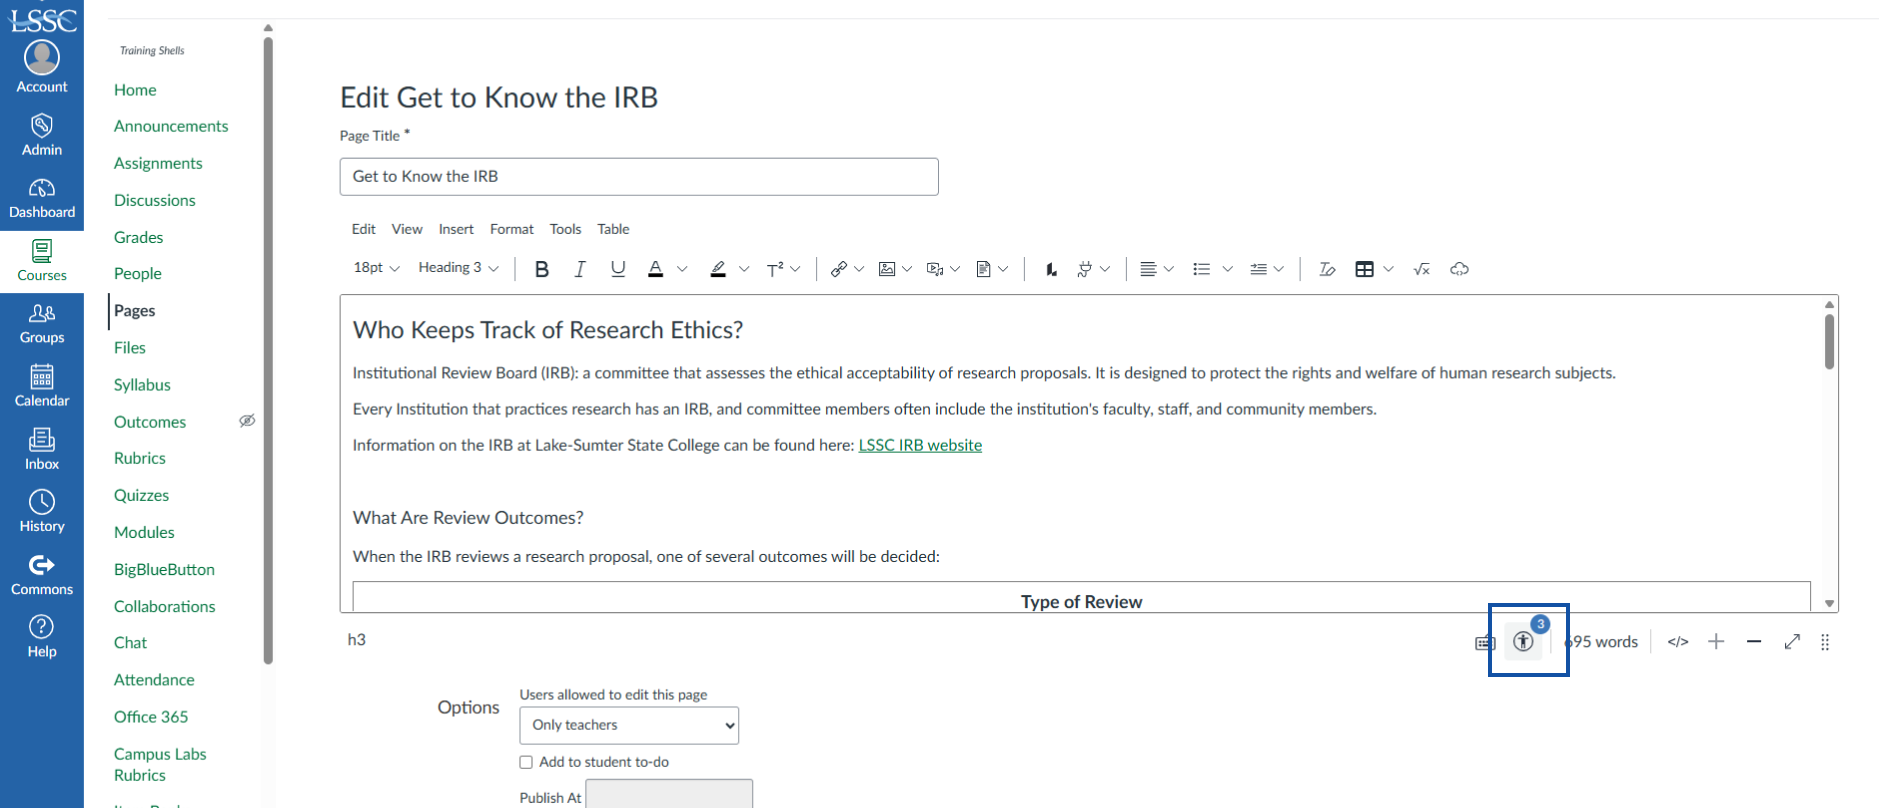Toggle Outcomes visibility eye icon
This screenshot has width=1883, height=808.
247,421
